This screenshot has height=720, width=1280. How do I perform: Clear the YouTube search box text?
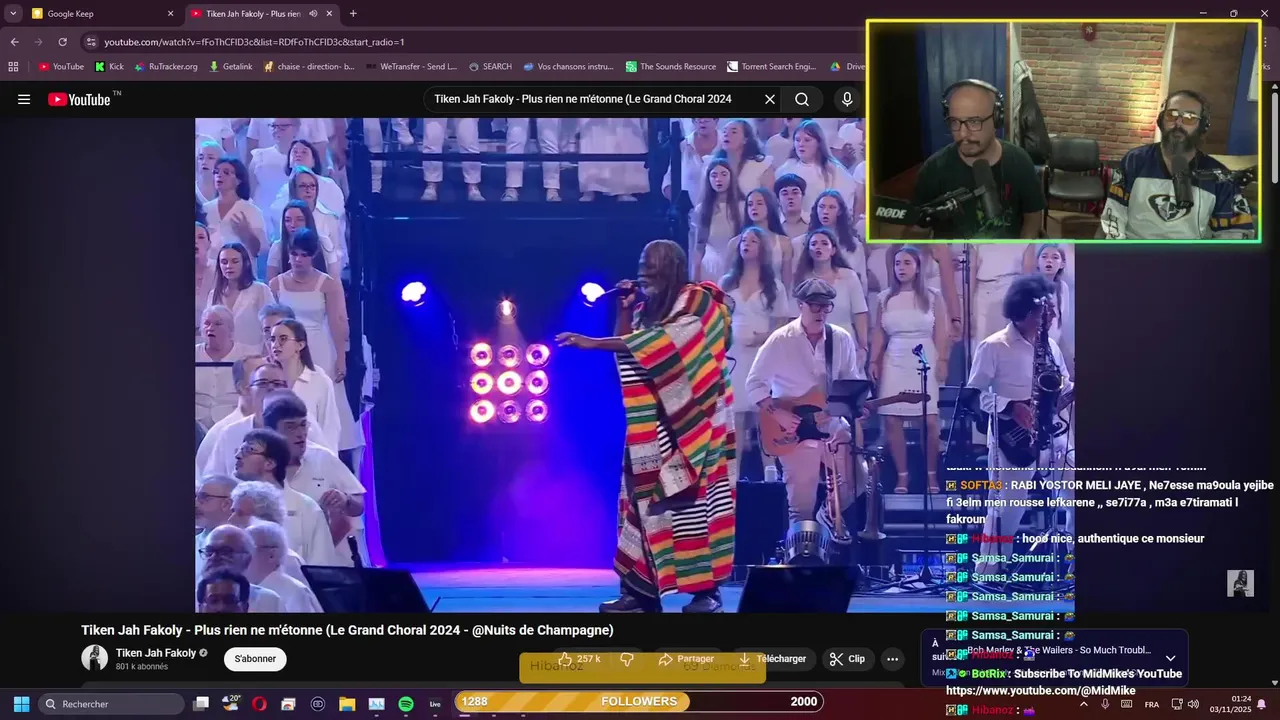tap(770, 99)
